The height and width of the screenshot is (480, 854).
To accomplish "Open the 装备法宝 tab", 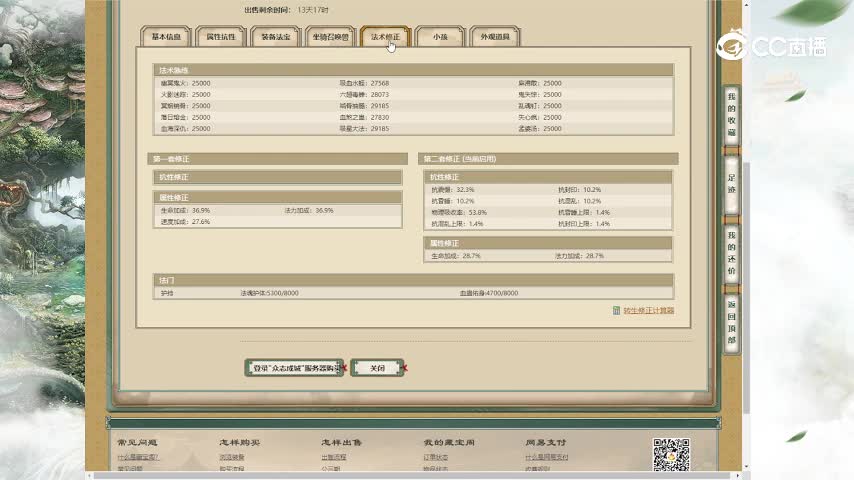I will coord(276,37).
